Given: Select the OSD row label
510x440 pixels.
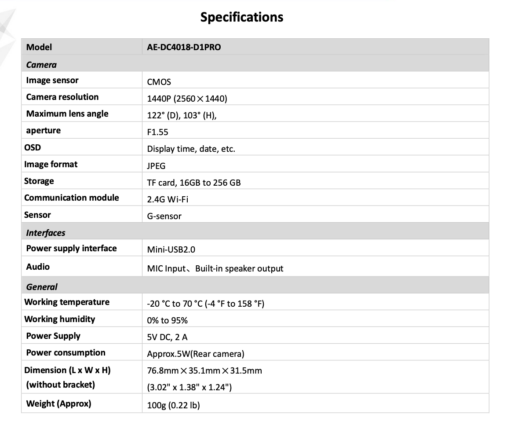Looking at the screenshot, I should click(x=33, y=147).
